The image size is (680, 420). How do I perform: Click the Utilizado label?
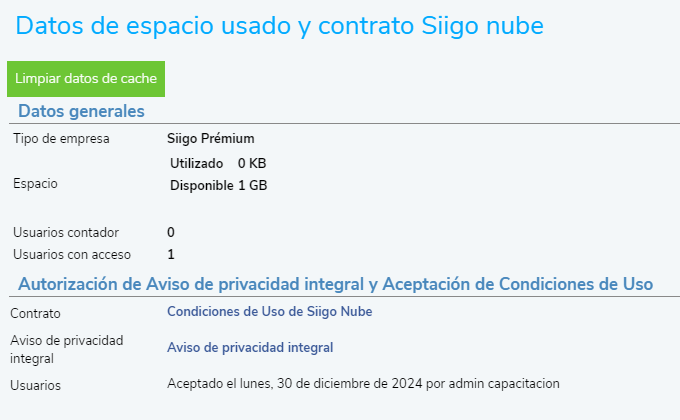(197, 163)
